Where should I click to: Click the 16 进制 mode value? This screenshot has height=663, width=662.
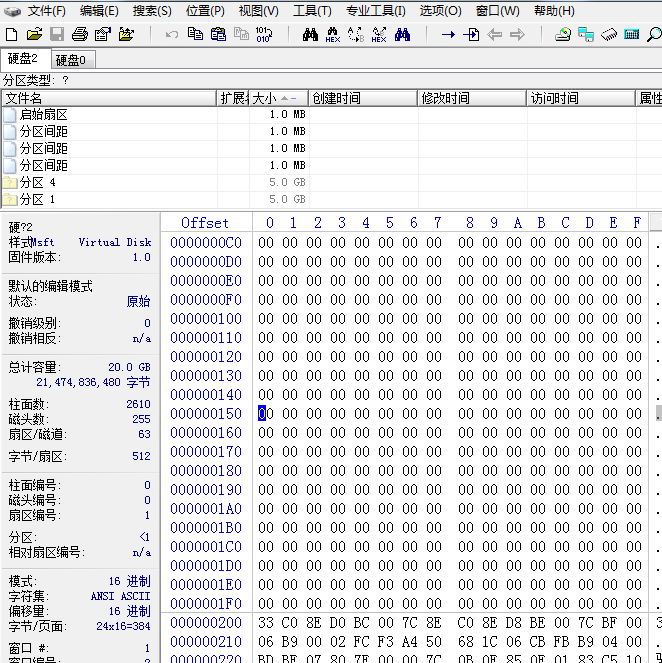click(129, 581)
